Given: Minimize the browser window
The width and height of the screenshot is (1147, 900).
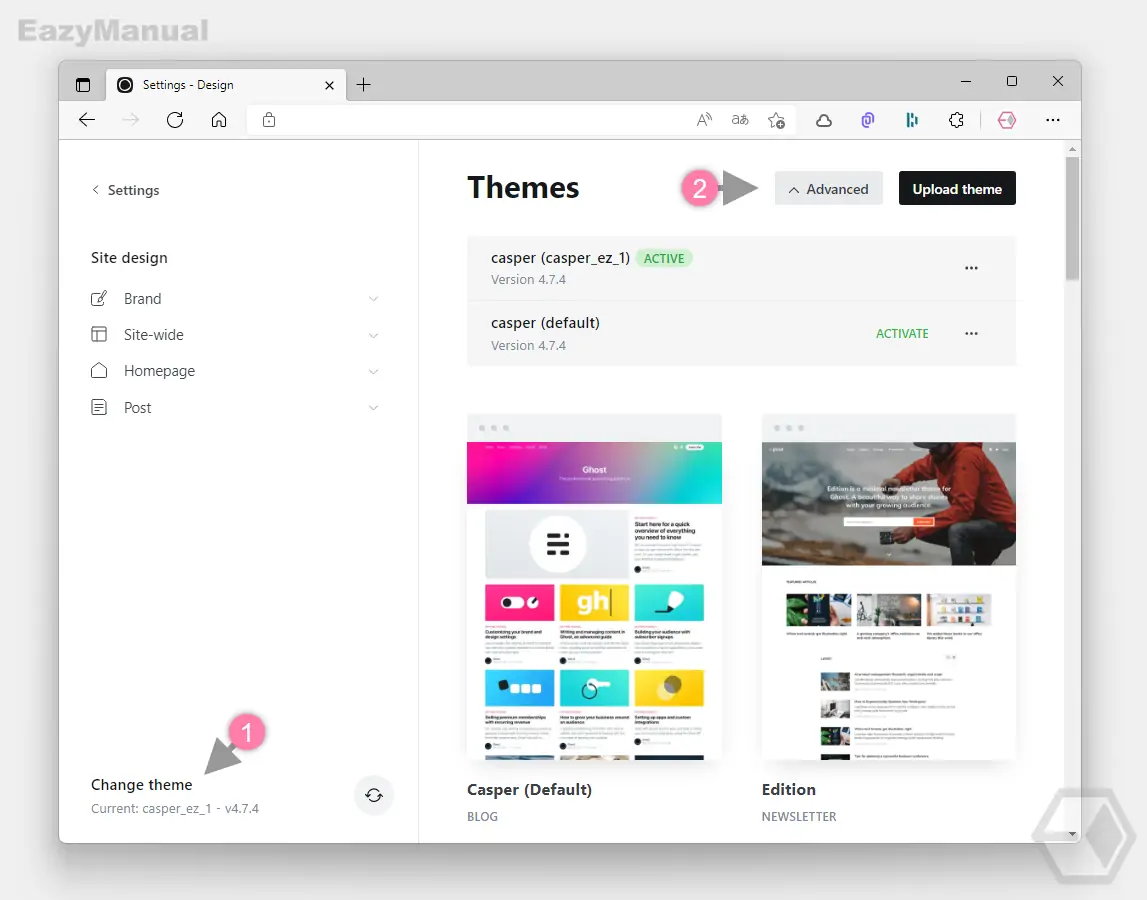Looking at the screenshot, I should point(966,81).
